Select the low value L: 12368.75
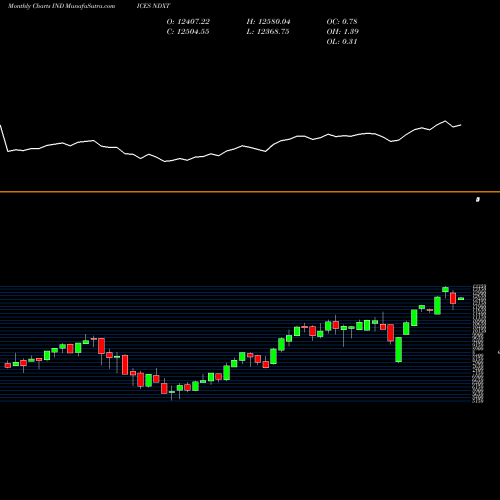This screenshot has height=500, width=500. point(268,32)
